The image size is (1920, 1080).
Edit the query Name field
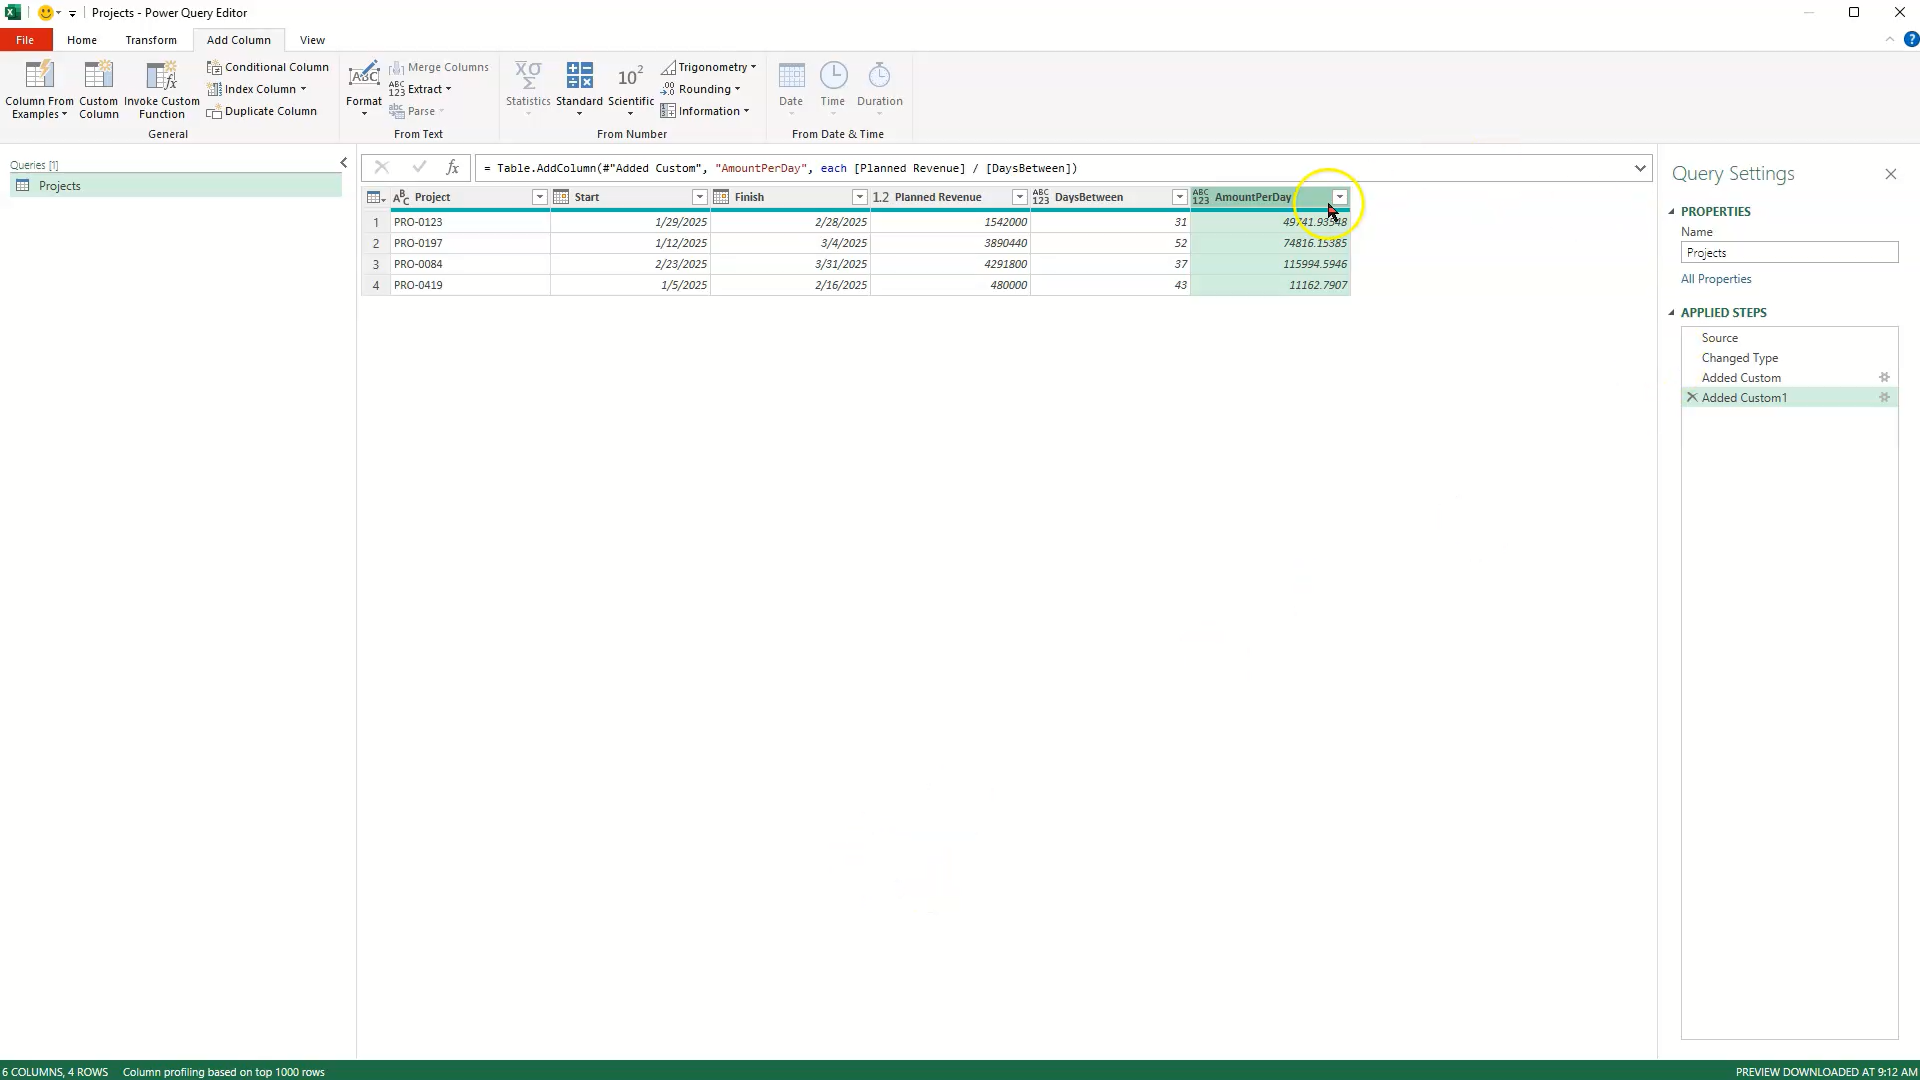tap(1787, 252)
